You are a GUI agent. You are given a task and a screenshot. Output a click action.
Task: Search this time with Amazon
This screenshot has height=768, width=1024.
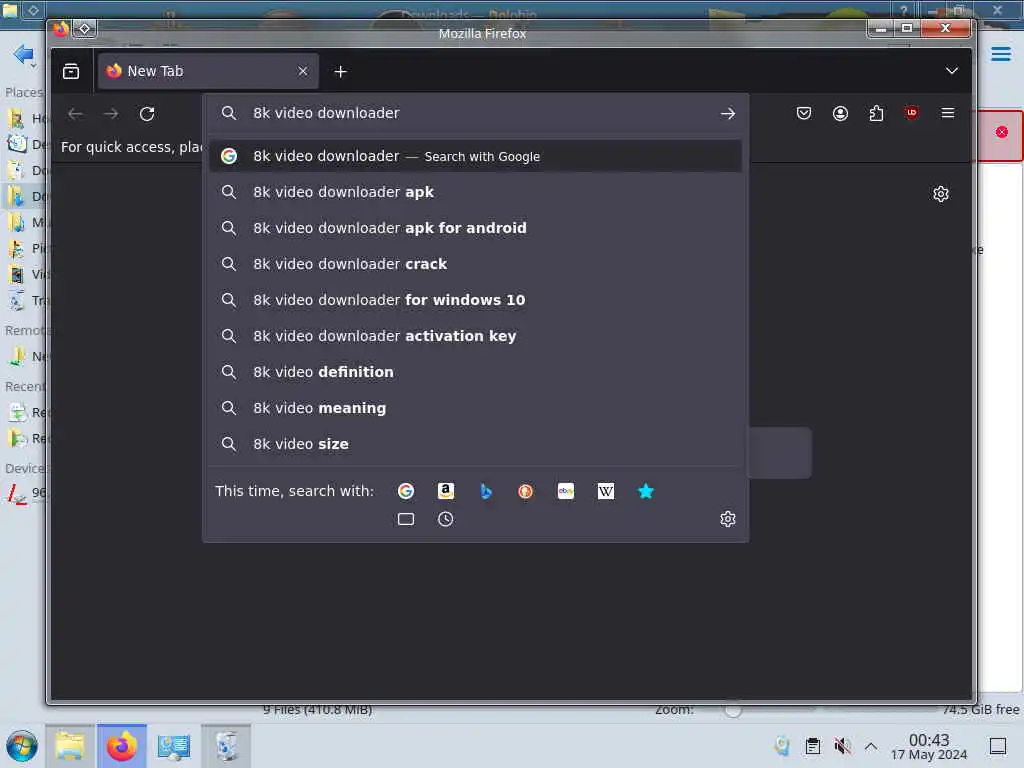pos(445,491)
